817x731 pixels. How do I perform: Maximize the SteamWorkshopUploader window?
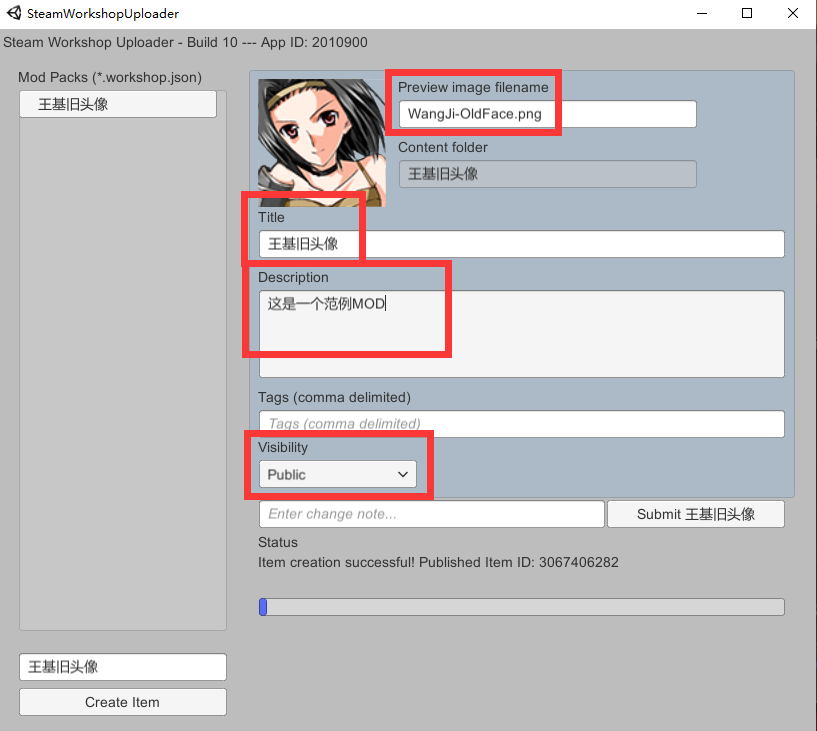point(747,14)
